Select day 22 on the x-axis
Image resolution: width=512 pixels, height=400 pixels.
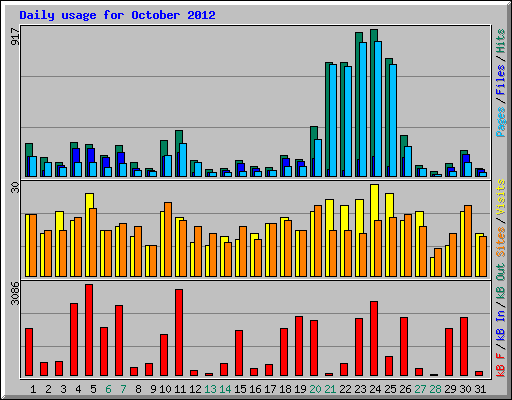(345, 389)
